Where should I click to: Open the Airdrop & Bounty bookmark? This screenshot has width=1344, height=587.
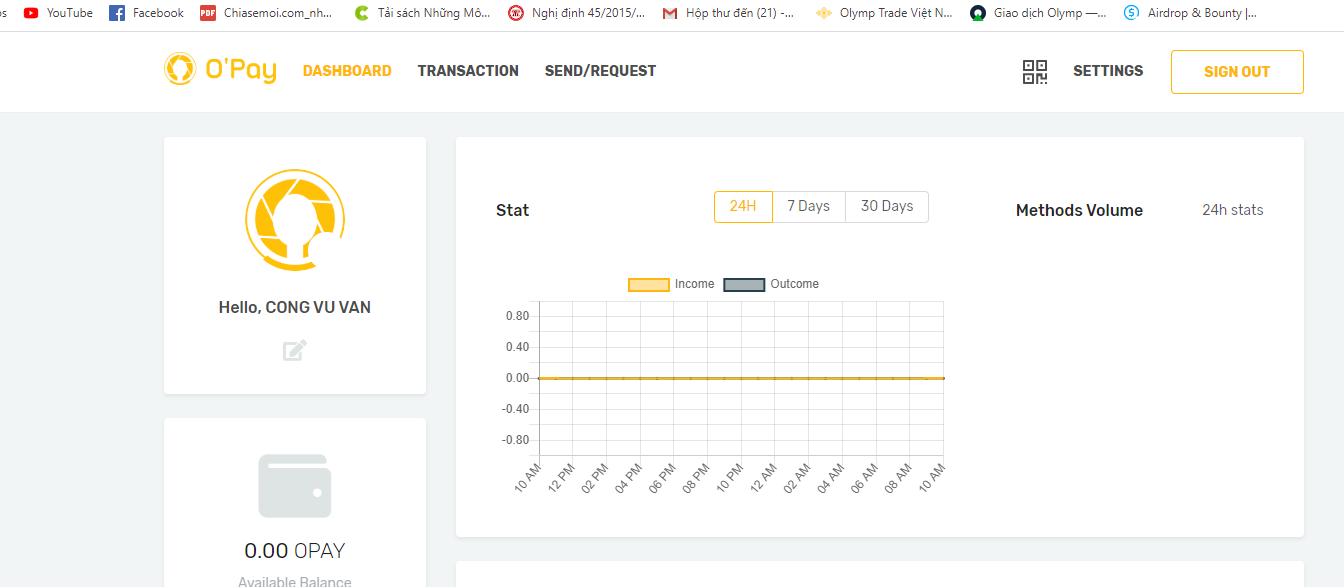pyautogui.click(x=1191, y=13)
